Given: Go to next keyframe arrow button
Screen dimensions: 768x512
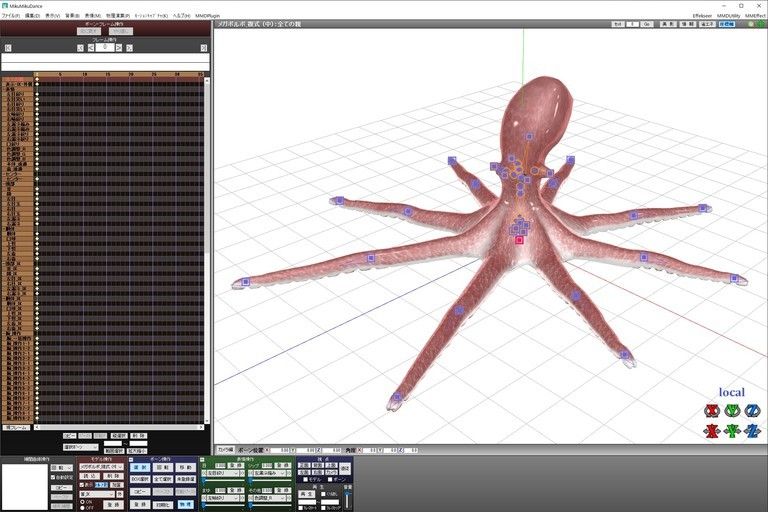Looking at the screenshot, I should tap(129, 48).
